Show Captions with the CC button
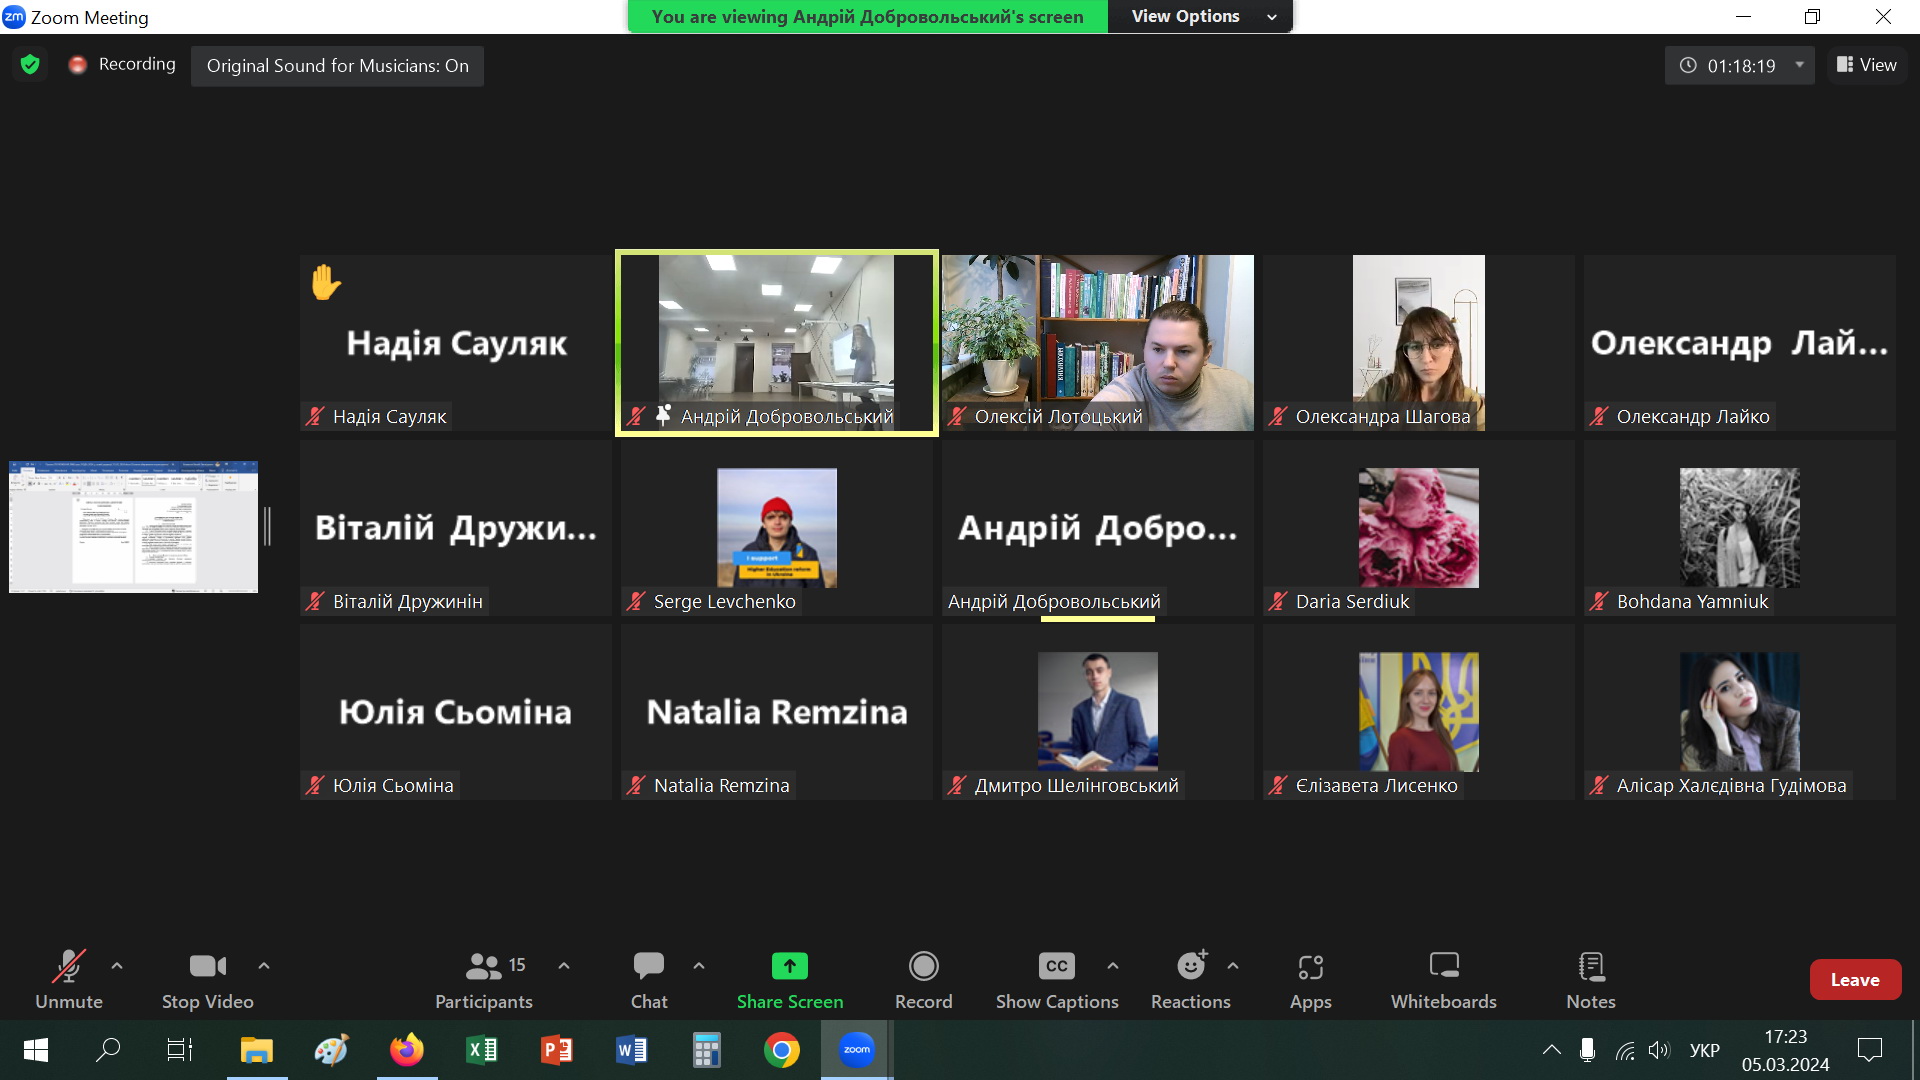 tap(1056, 966)
